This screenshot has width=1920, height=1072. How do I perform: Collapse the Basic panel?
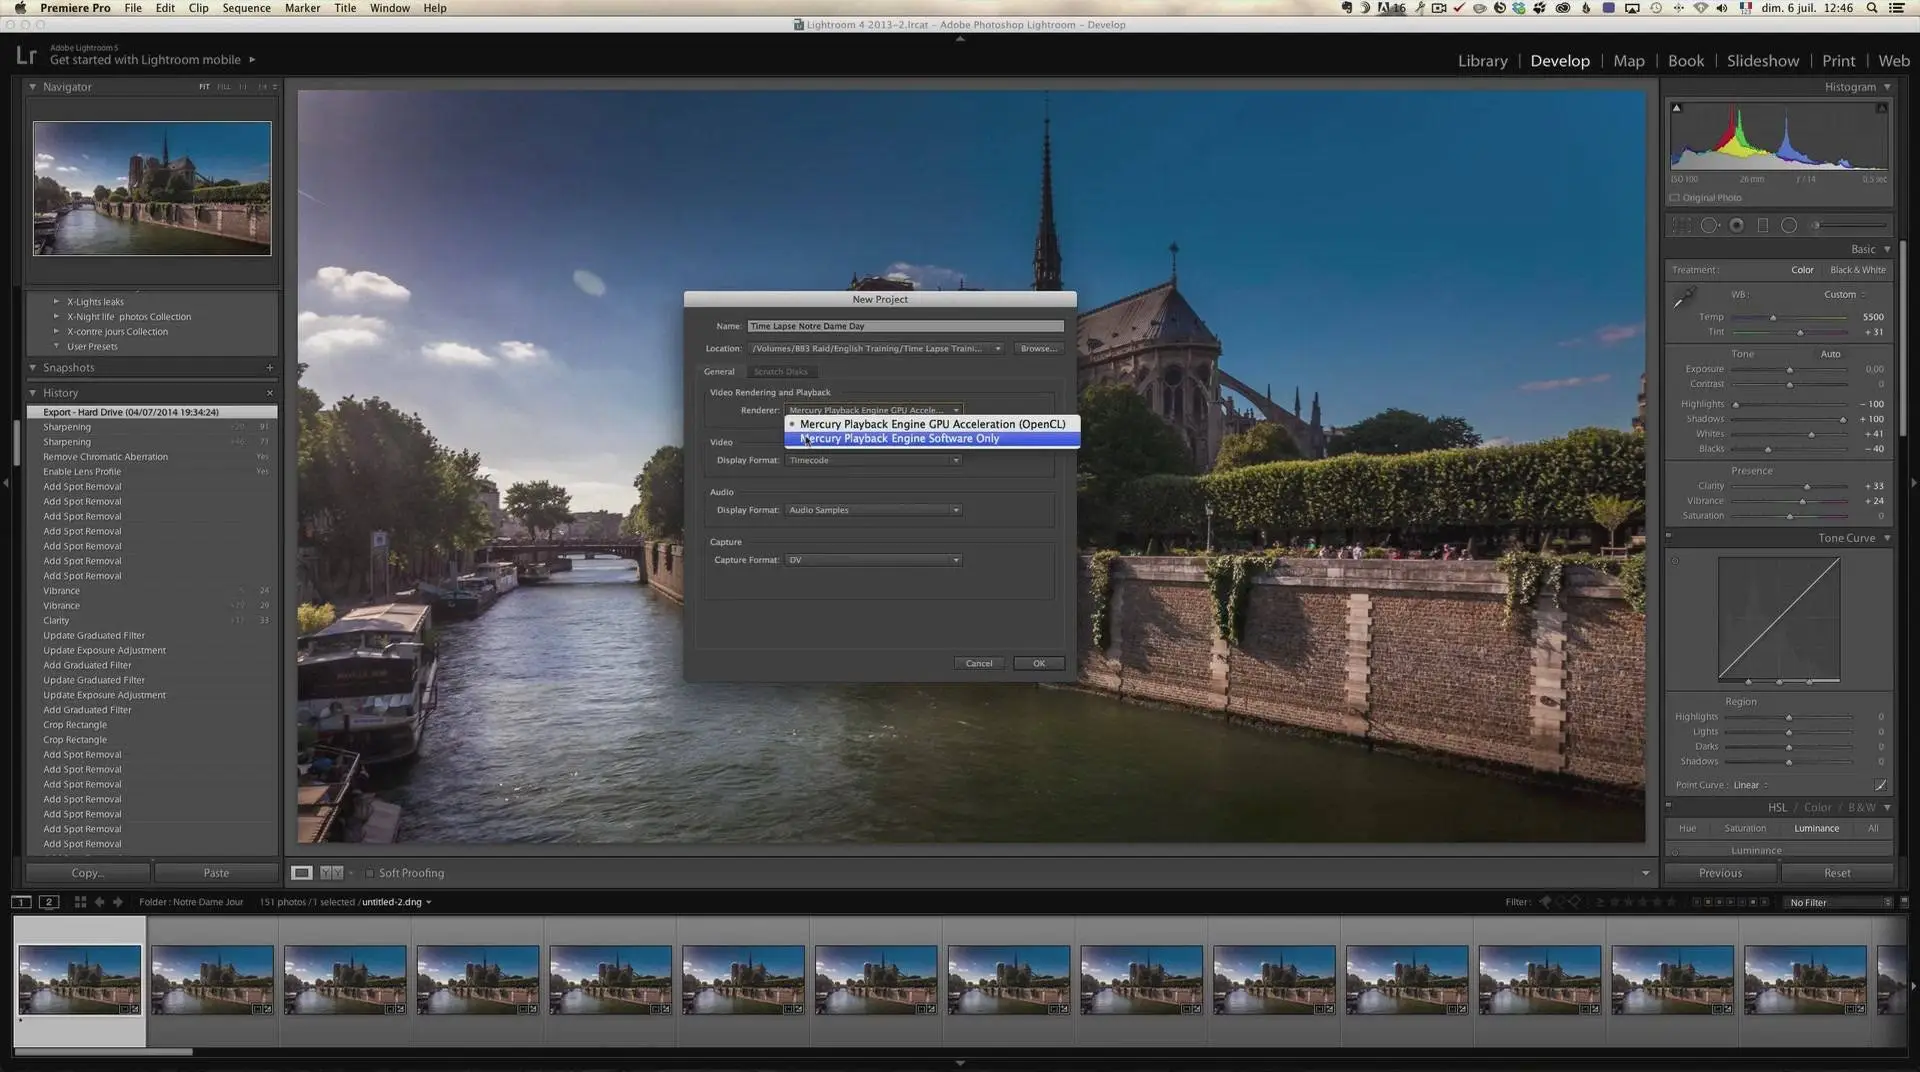click(1887, 249)
